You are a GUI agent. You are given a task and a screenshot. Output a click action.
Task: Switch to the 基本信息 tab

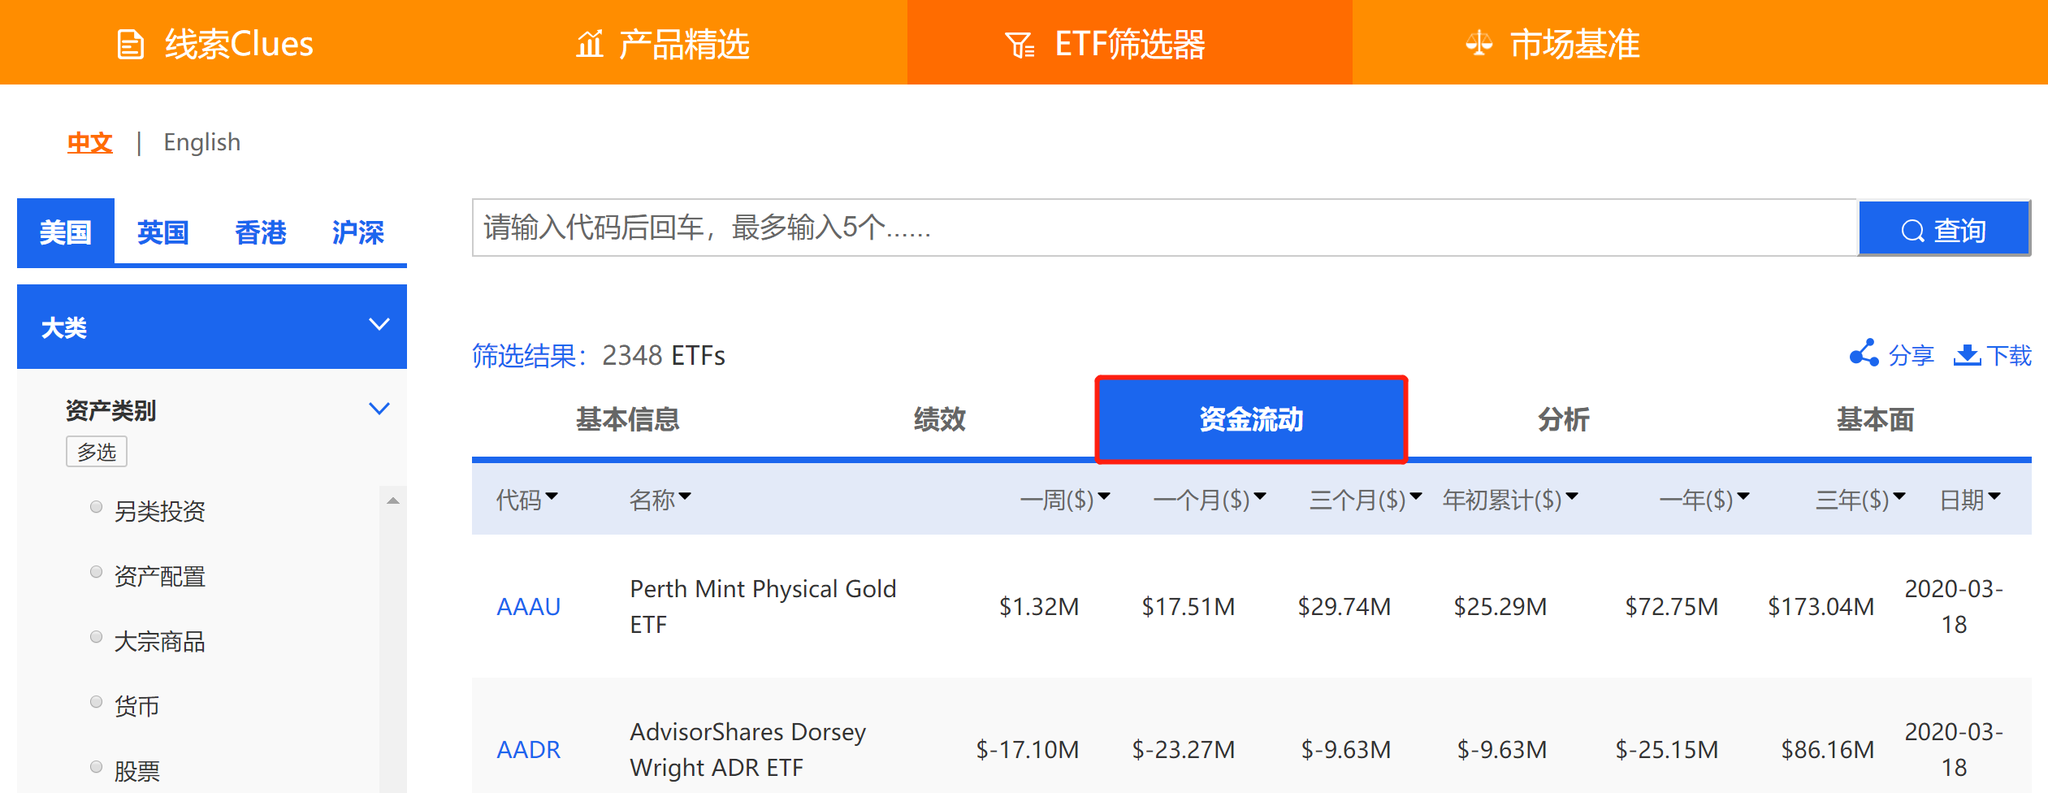point(628,419)
